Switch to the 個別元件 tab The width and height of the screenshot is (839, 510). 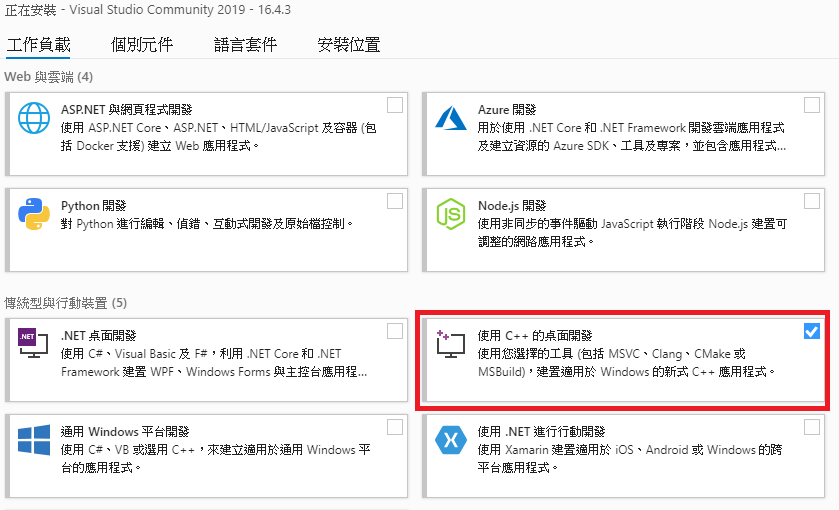click(x=142, y=44)
